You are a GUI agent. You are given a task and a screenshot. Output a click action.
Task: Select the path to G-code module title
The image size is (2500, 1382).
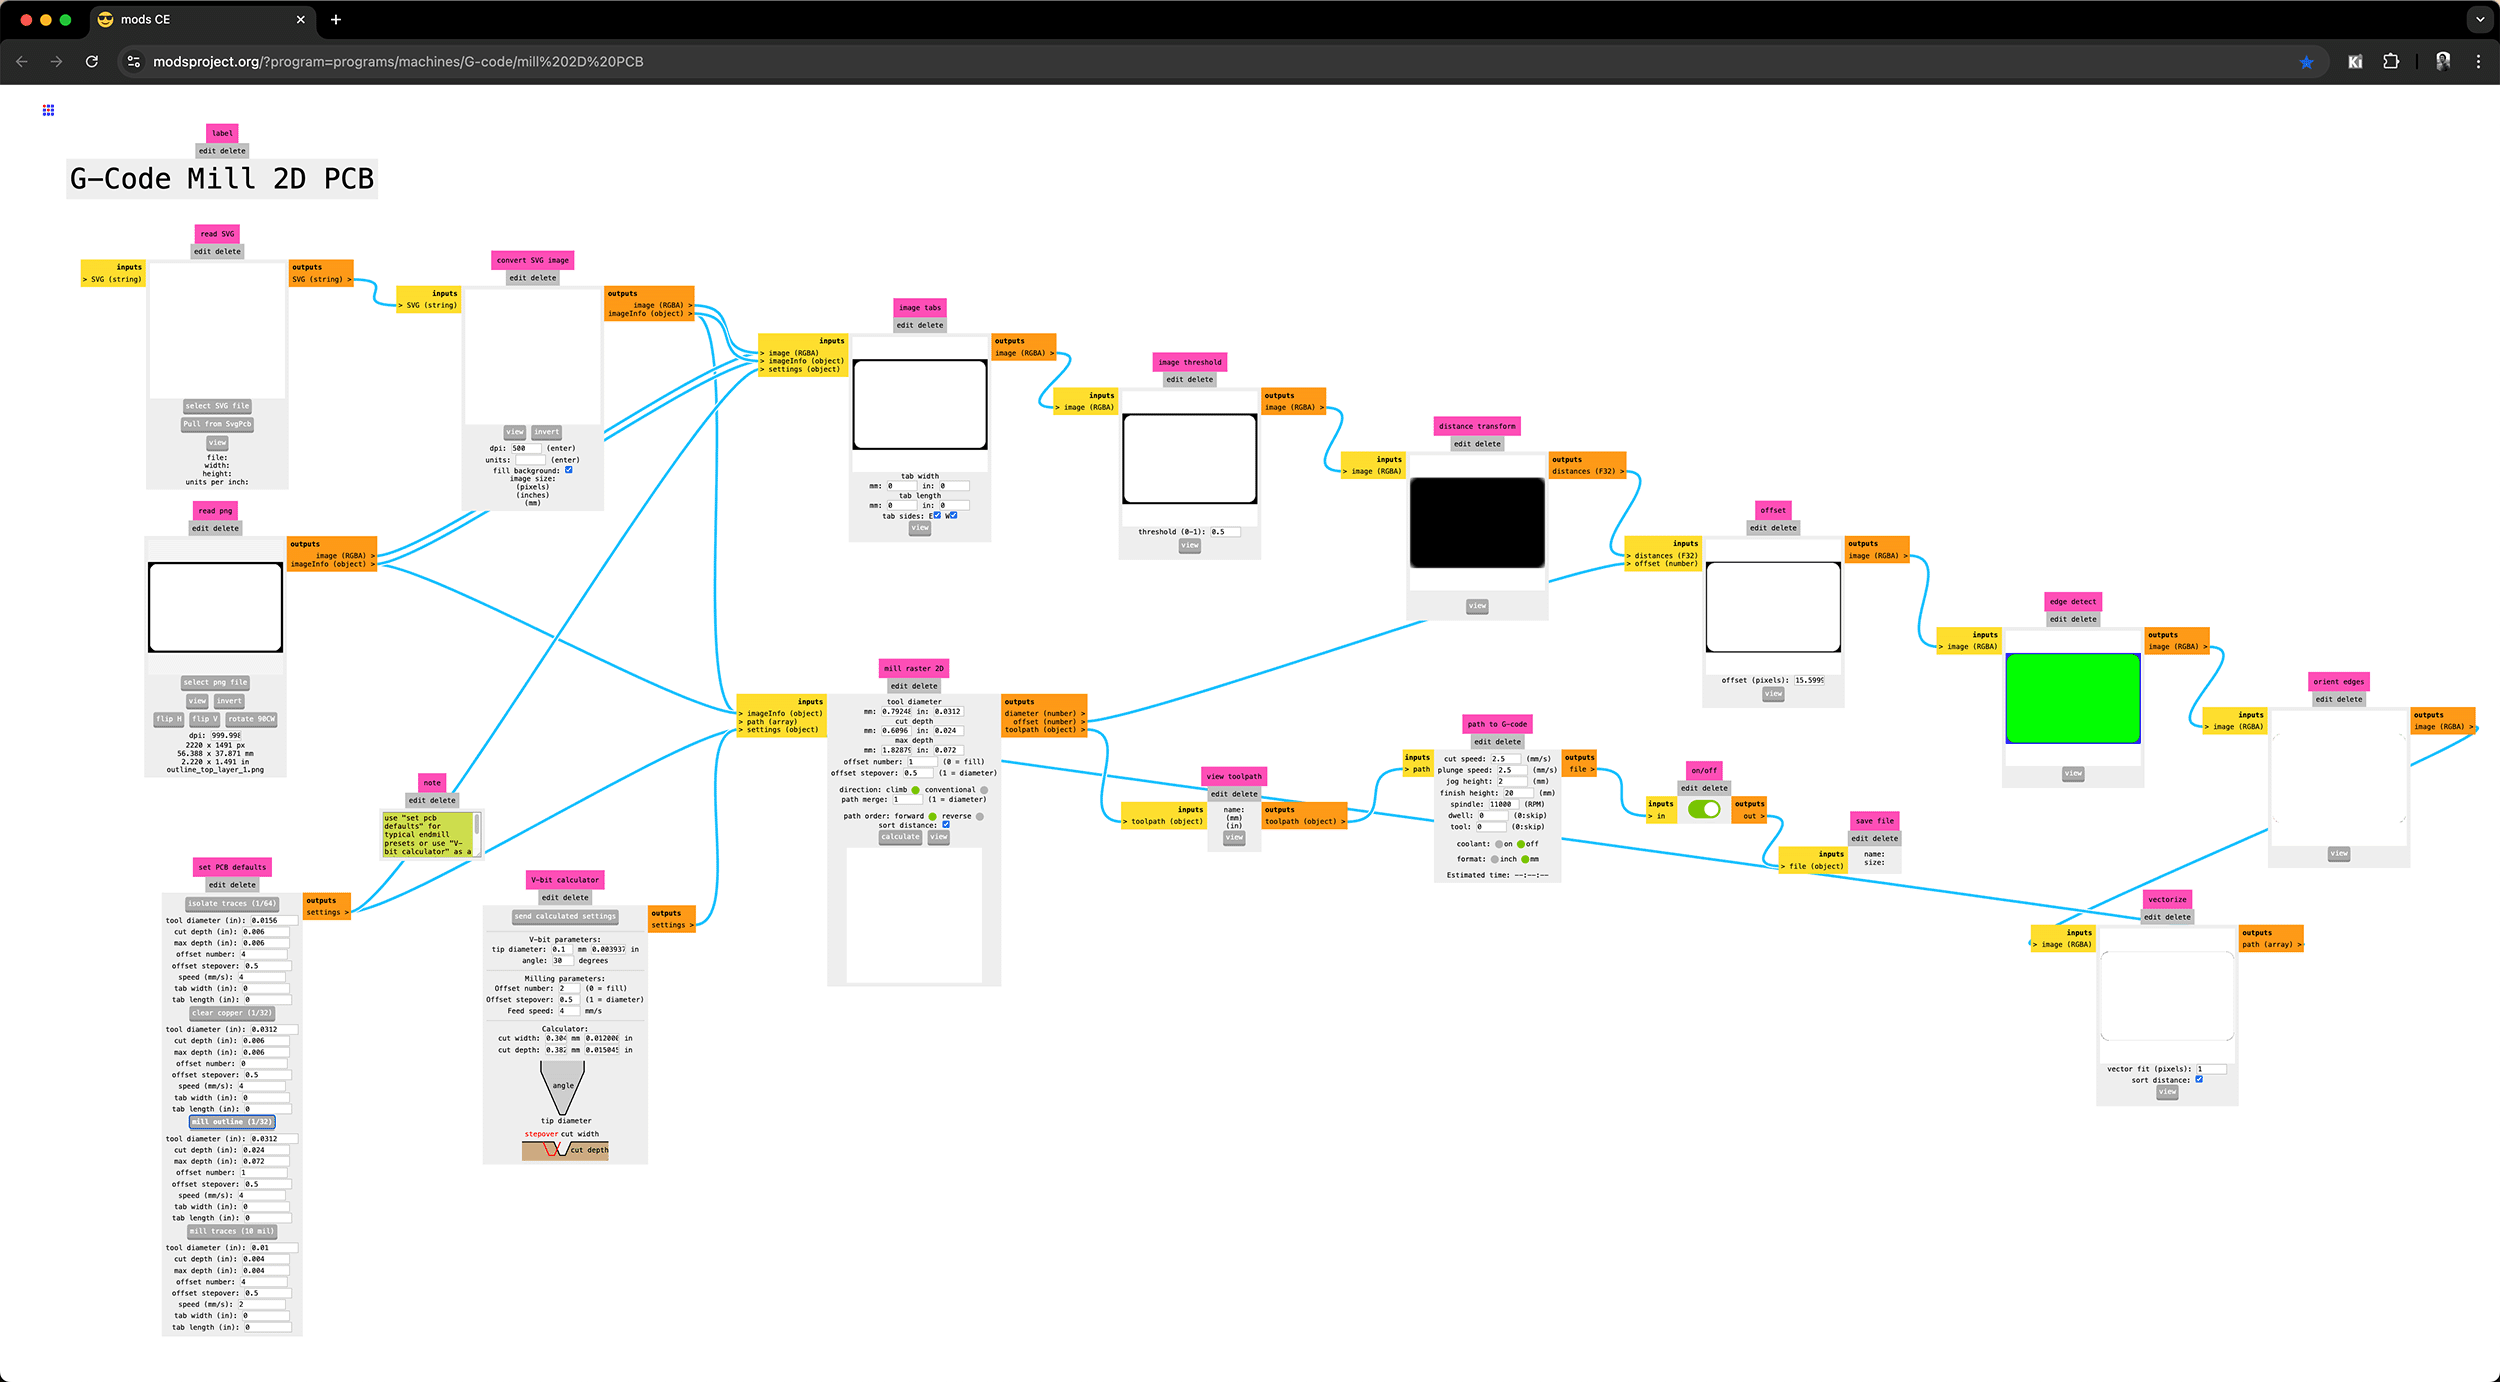coord(1497,724)
